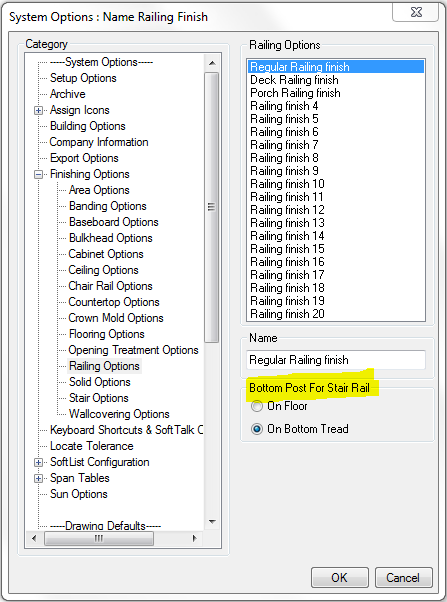Select the On Bottom Tread radio button

257,429
